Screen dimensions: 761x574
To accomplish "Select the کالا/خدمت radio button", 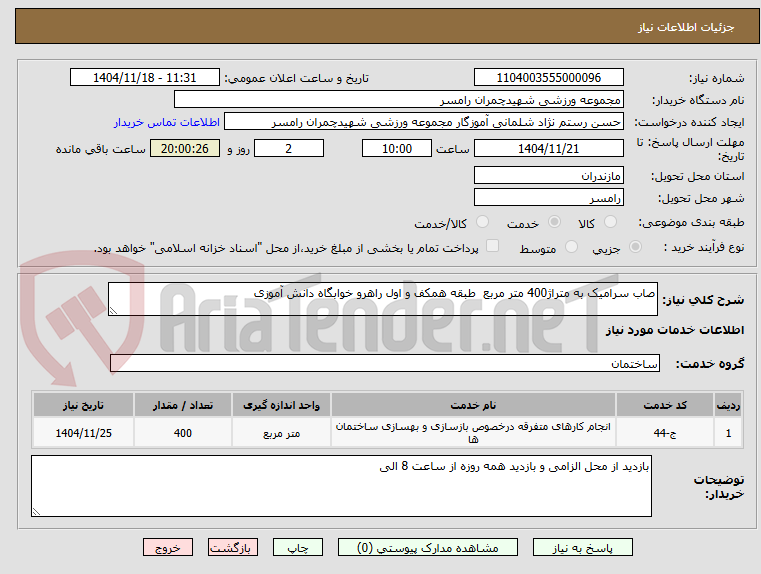I will (482, 222).
